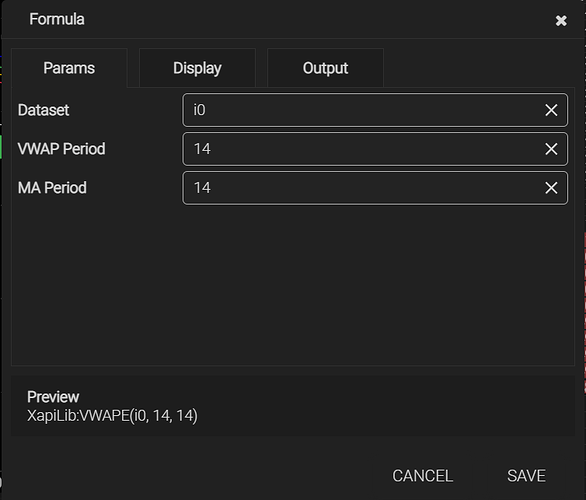Cancel the formula changes
The height and width of the screenshot is (500, 586).
pos(422,476)
